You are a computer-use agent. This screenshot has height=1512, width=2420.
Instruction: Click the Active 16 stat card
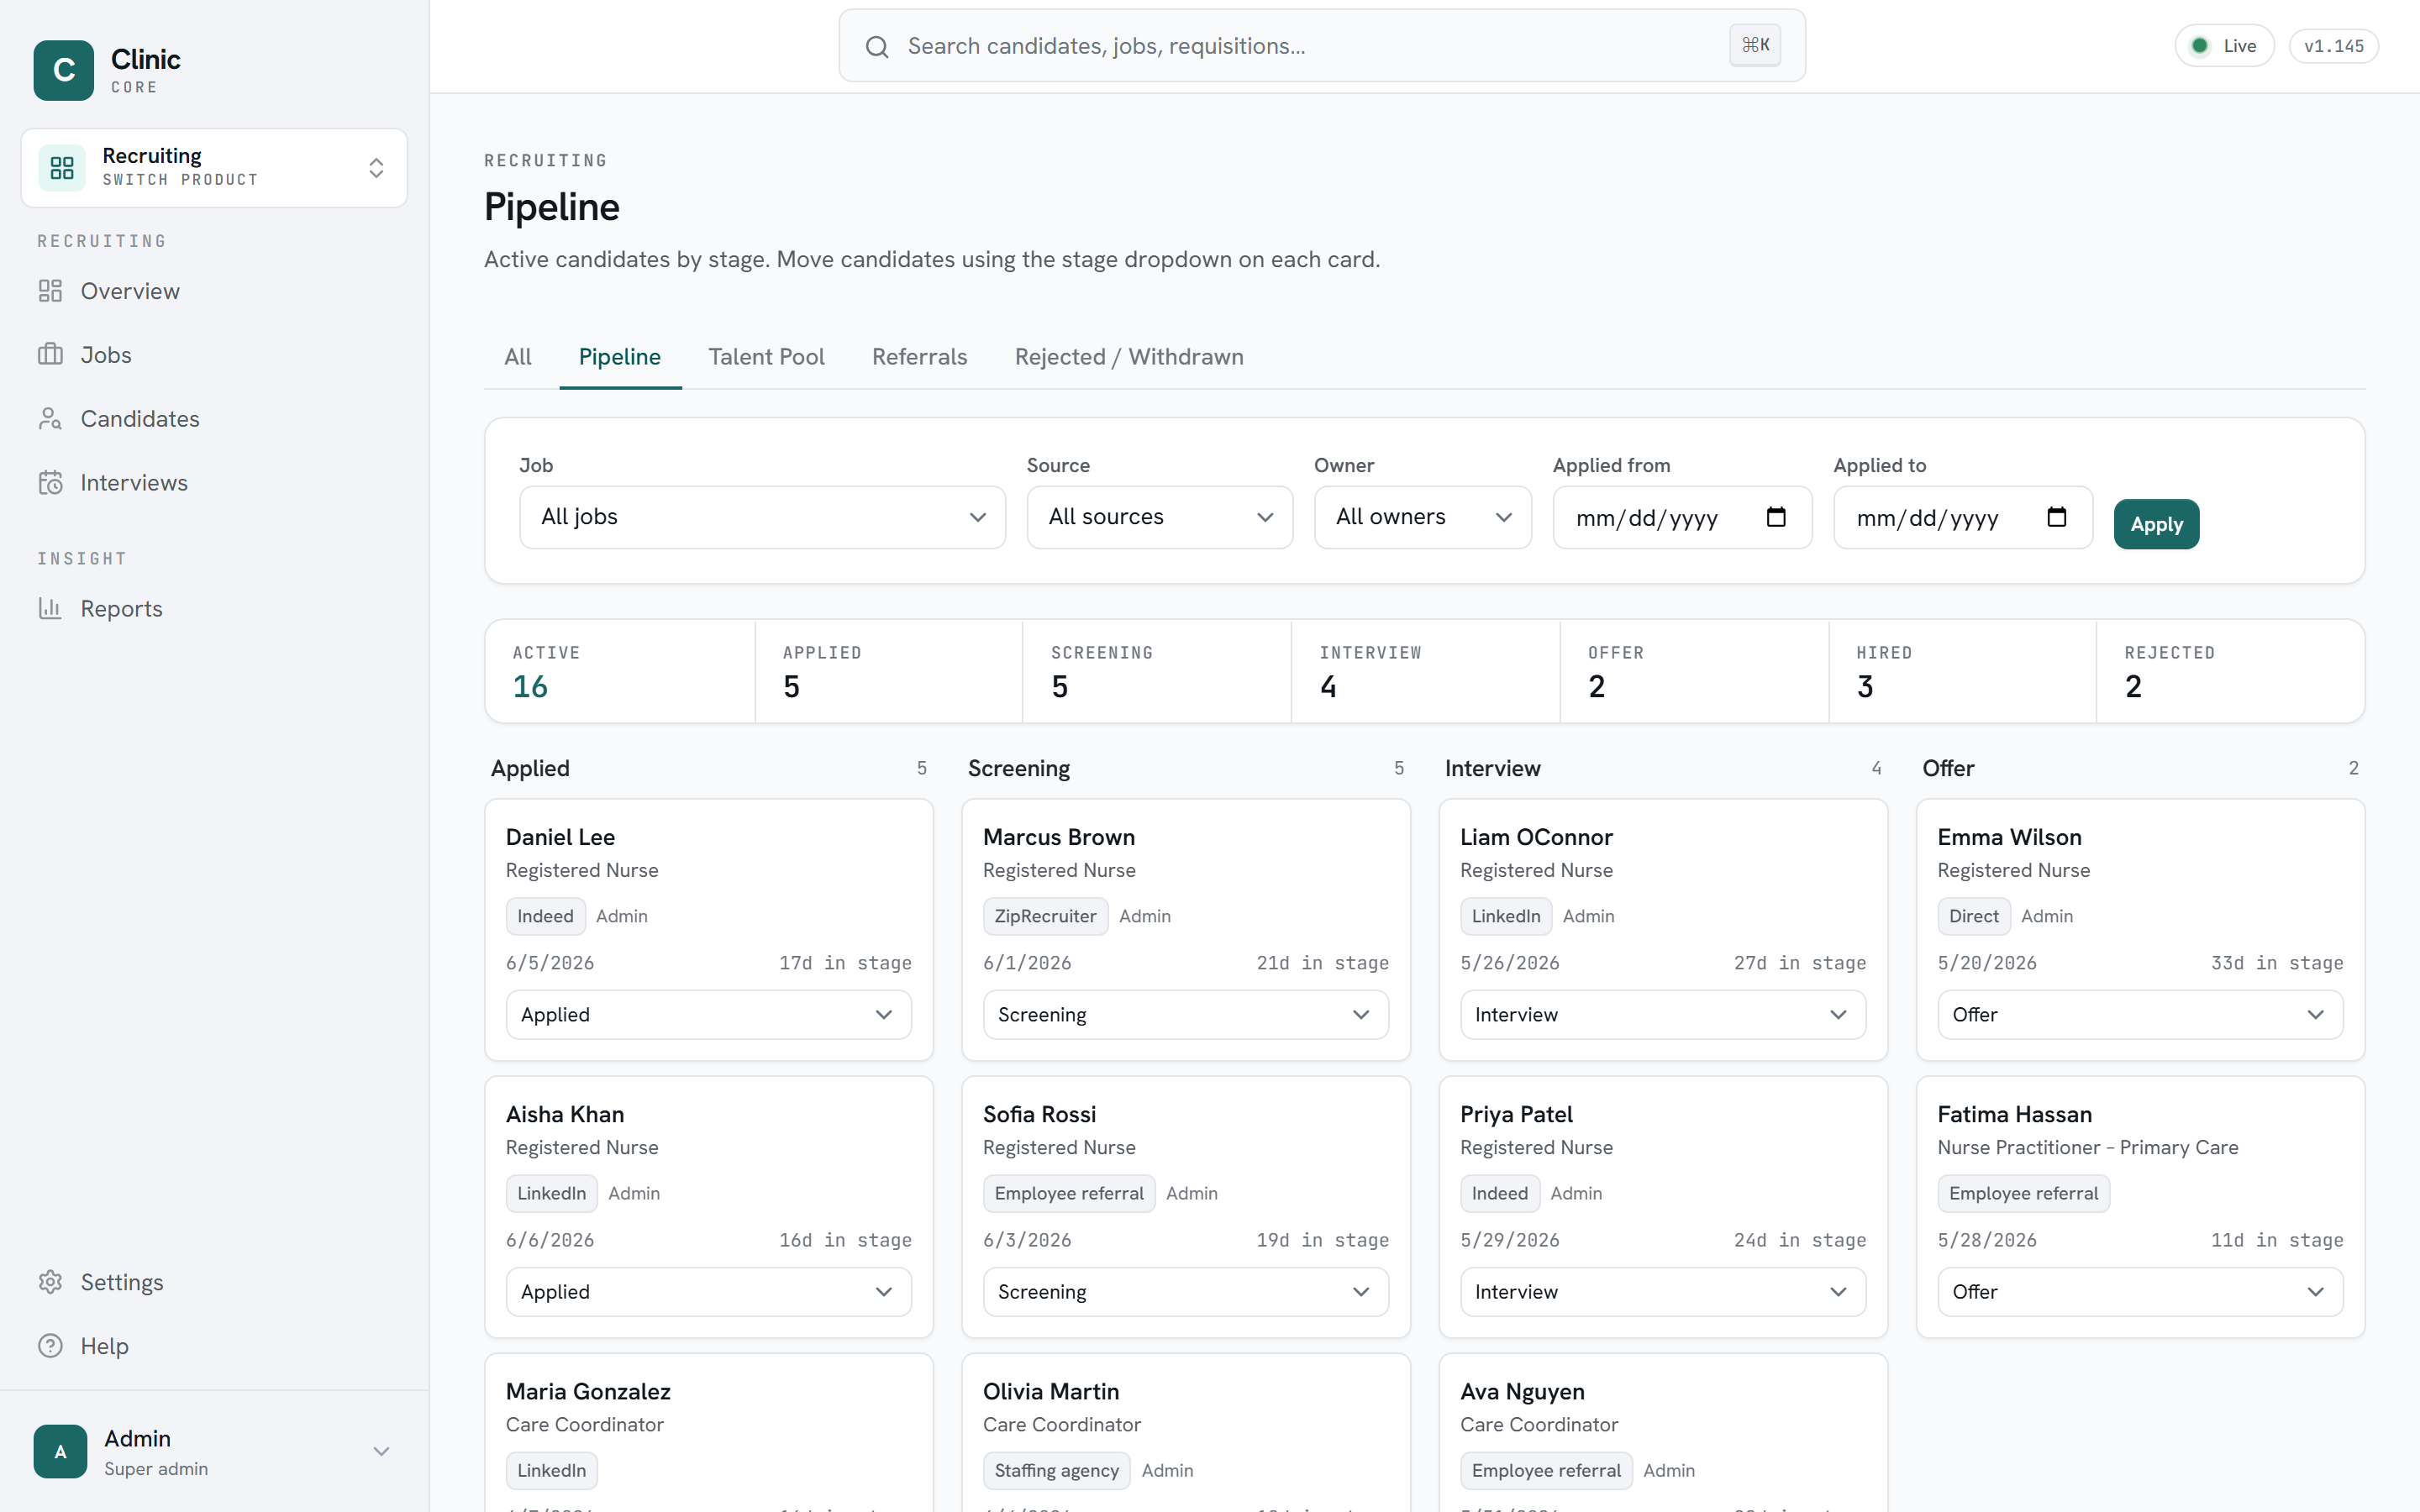tap(620, 671)
